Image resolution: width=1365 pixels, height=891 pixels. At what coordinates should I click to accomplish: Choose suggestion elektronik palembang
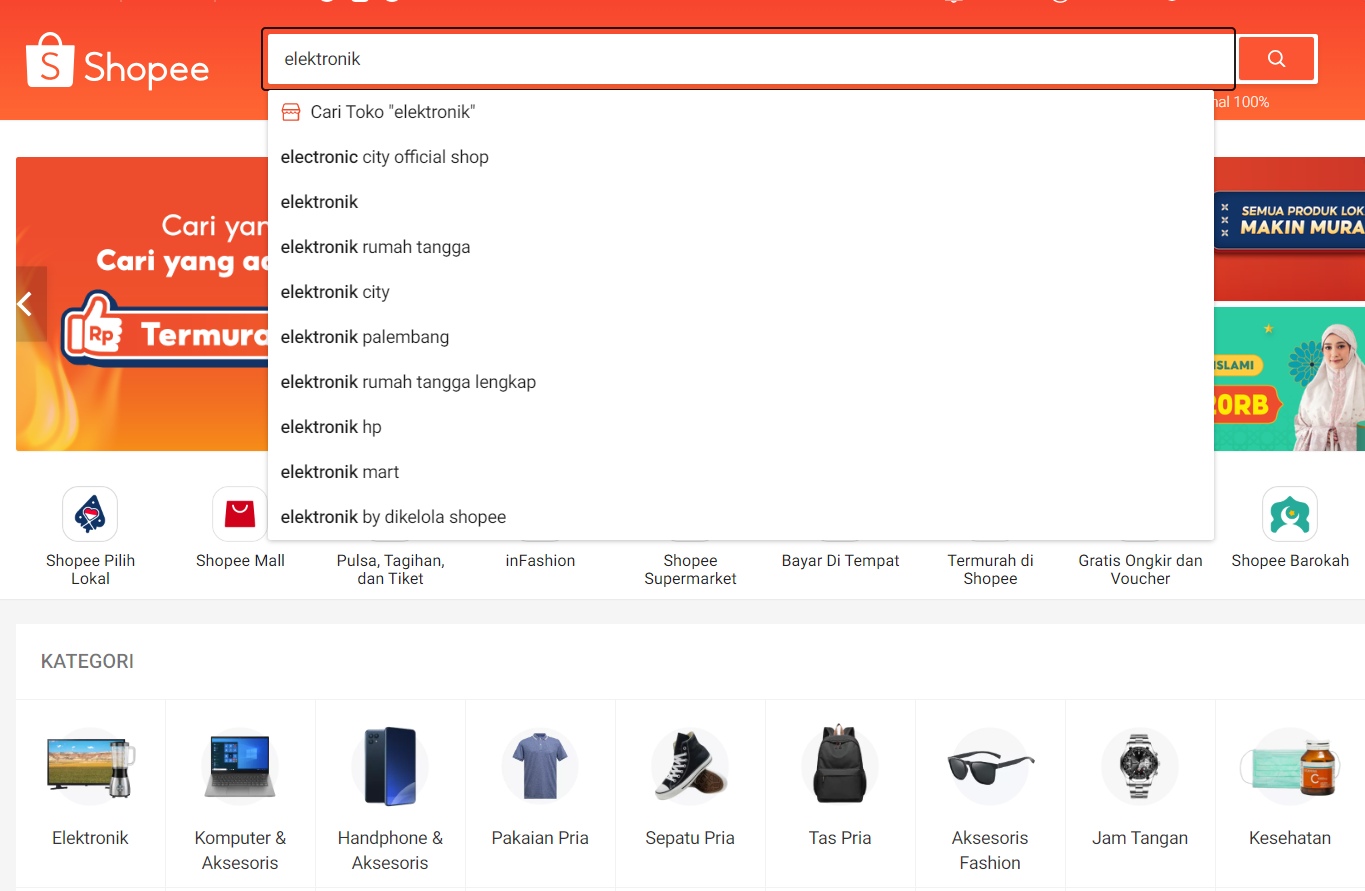[x=741, y=337]
